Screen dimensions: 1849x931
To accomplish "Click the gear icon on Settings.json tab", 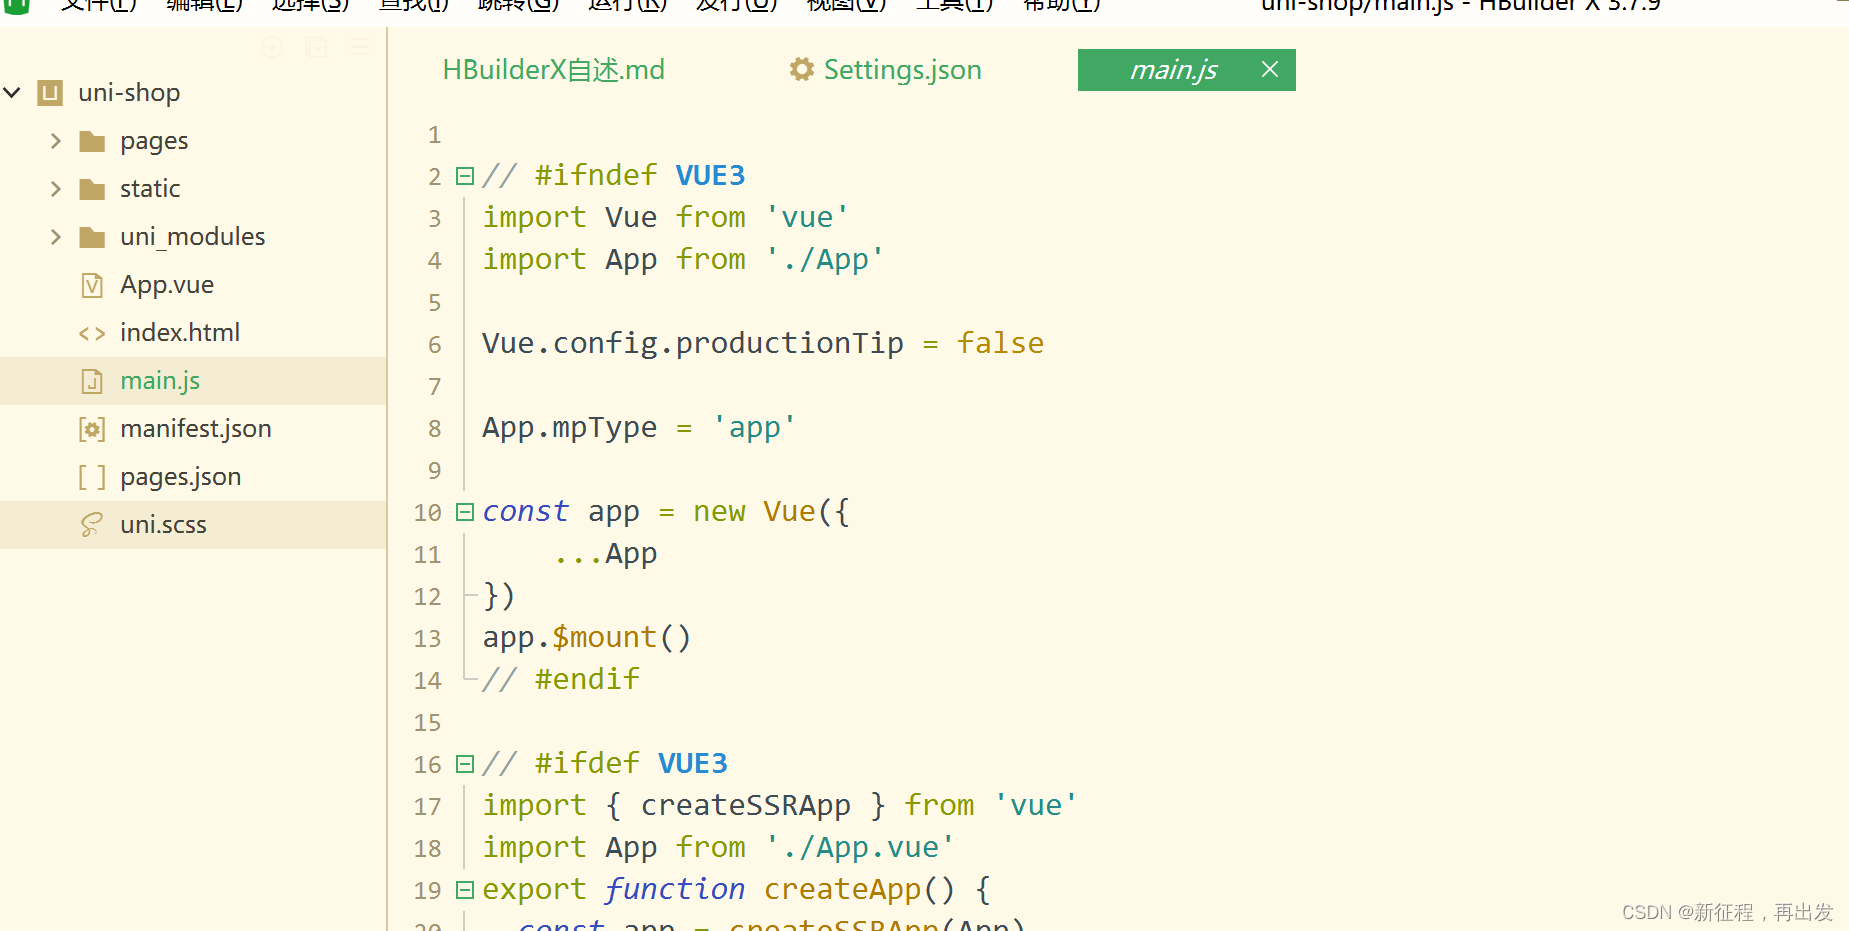I will coord(802,69).
